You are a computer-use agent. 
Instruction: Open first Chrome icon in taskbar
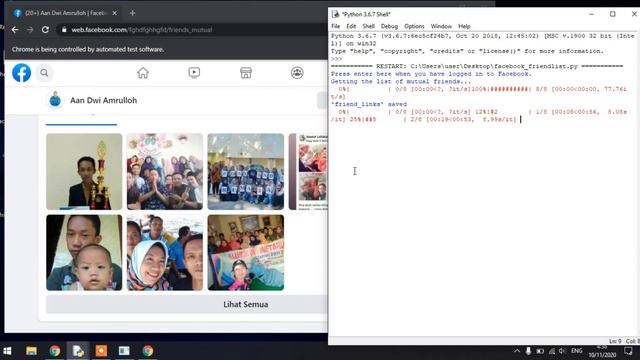click(55, 351)
